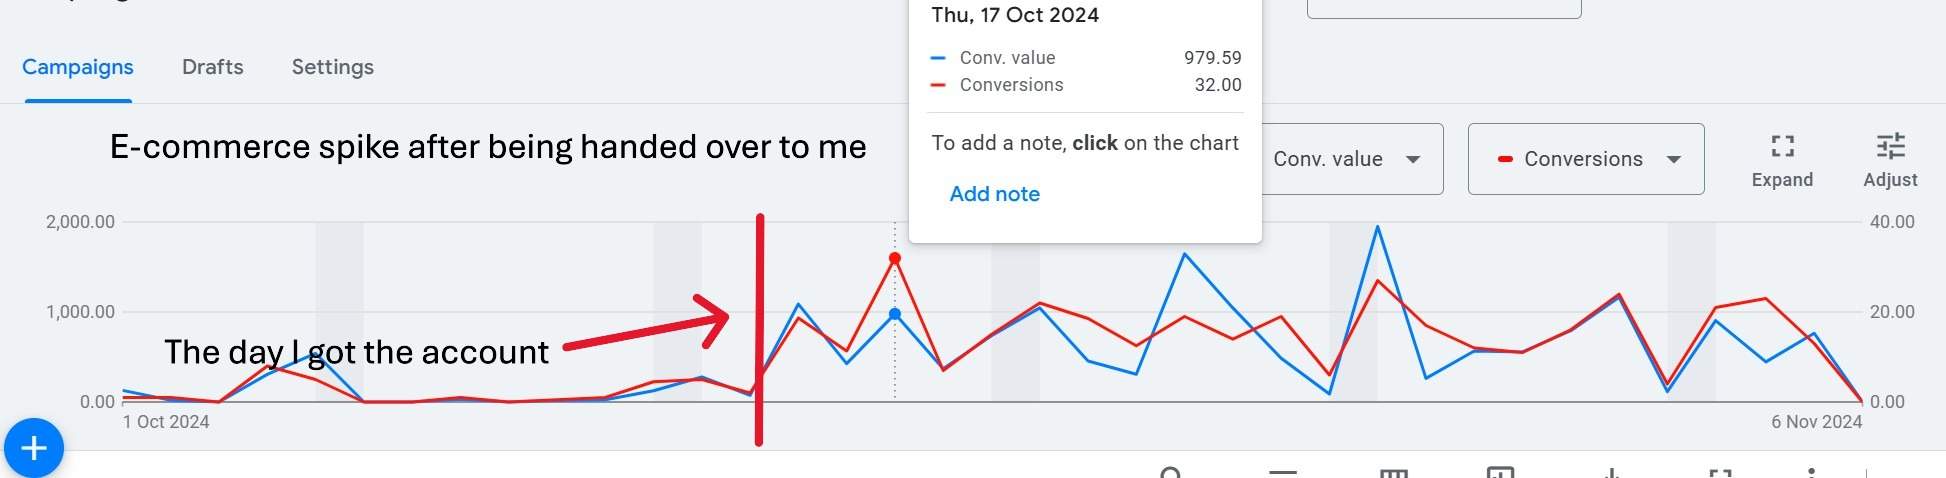Click the download icon in table toolbar
1946x478 pixels.
pos(1611,472)
